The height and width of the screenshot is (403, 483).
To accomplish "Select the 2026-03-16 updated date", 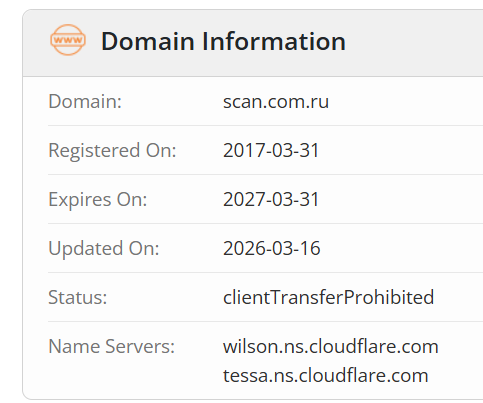I will 272,248.
